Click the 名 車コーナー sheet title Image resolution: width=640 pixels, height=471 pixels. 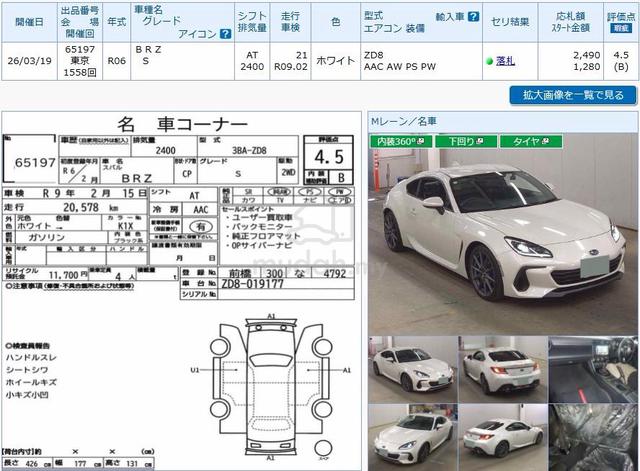[182, 124]
